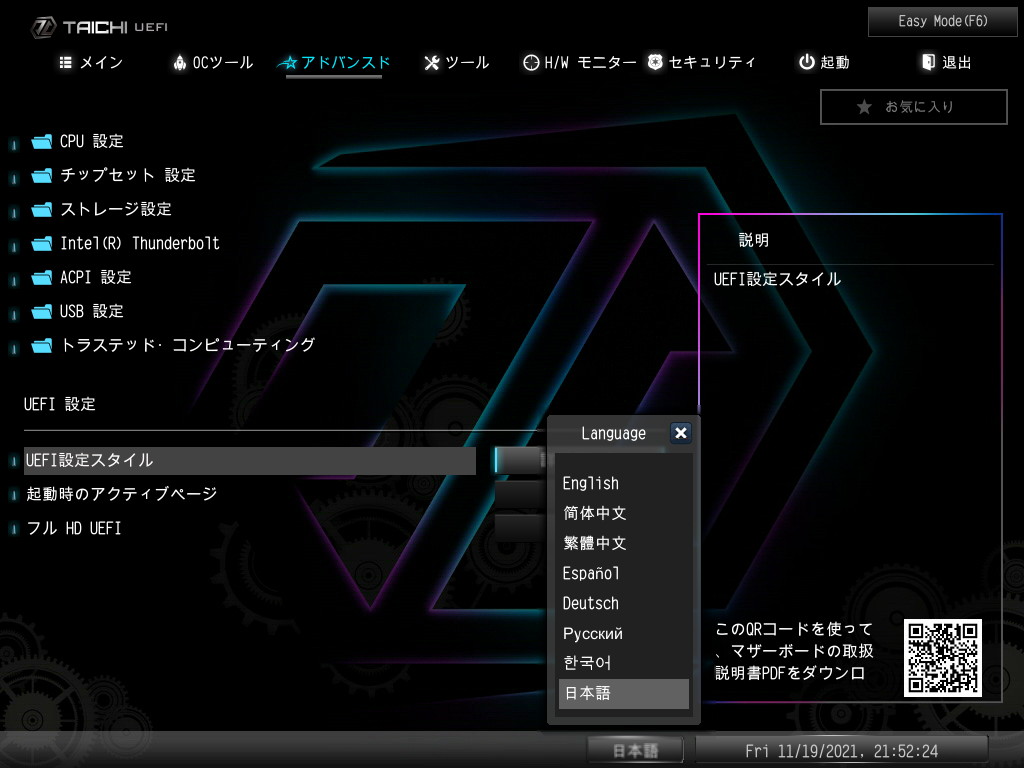Open the UEFI設定スタイル value dropdown
The width and height of the screenshot is (1024, 768).
[x=520, y=460]
